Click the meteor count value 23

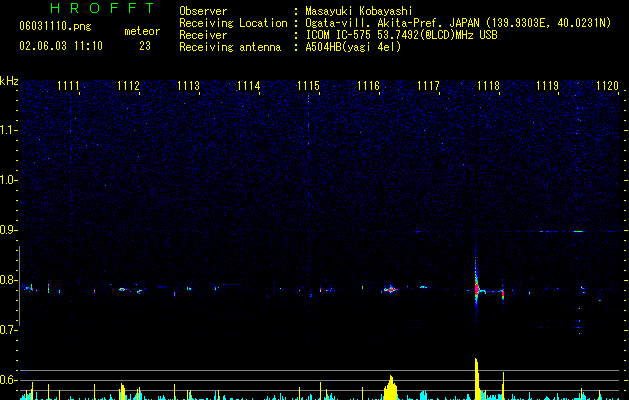coord(145,46)
